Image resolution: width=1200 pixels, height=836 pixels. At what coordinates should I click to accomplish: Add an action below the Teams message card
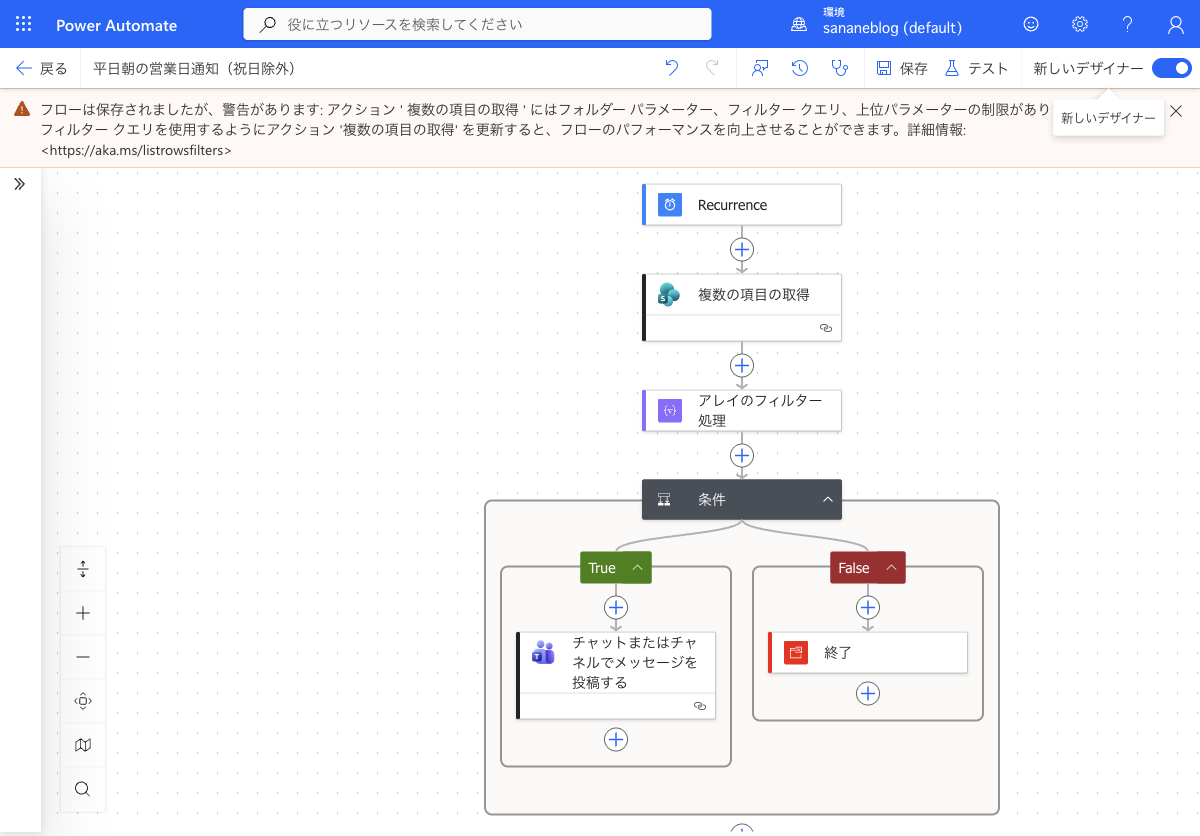616,739
